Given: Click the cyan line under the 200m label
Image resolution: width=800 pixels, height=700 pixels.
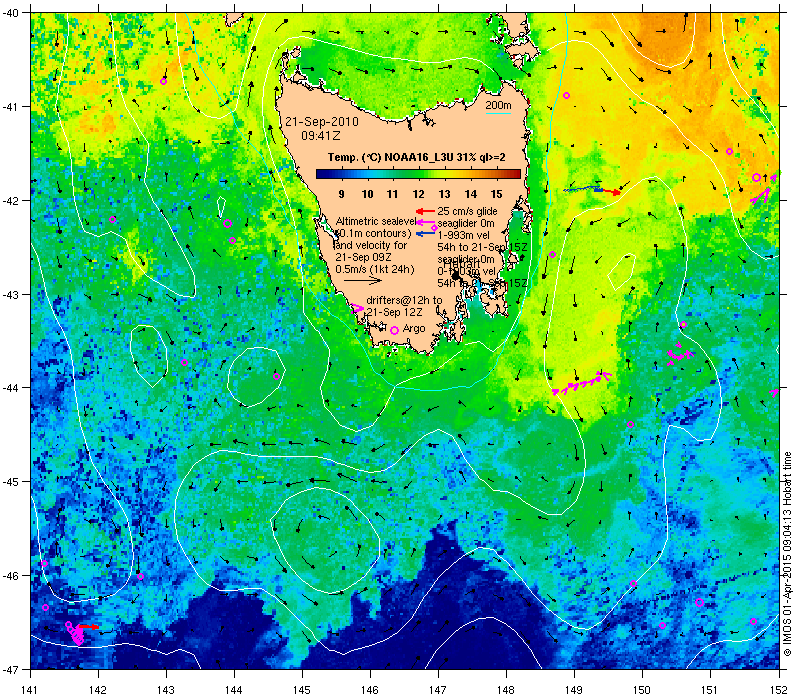Looking at the screenshot, I should tap(498, 113).
